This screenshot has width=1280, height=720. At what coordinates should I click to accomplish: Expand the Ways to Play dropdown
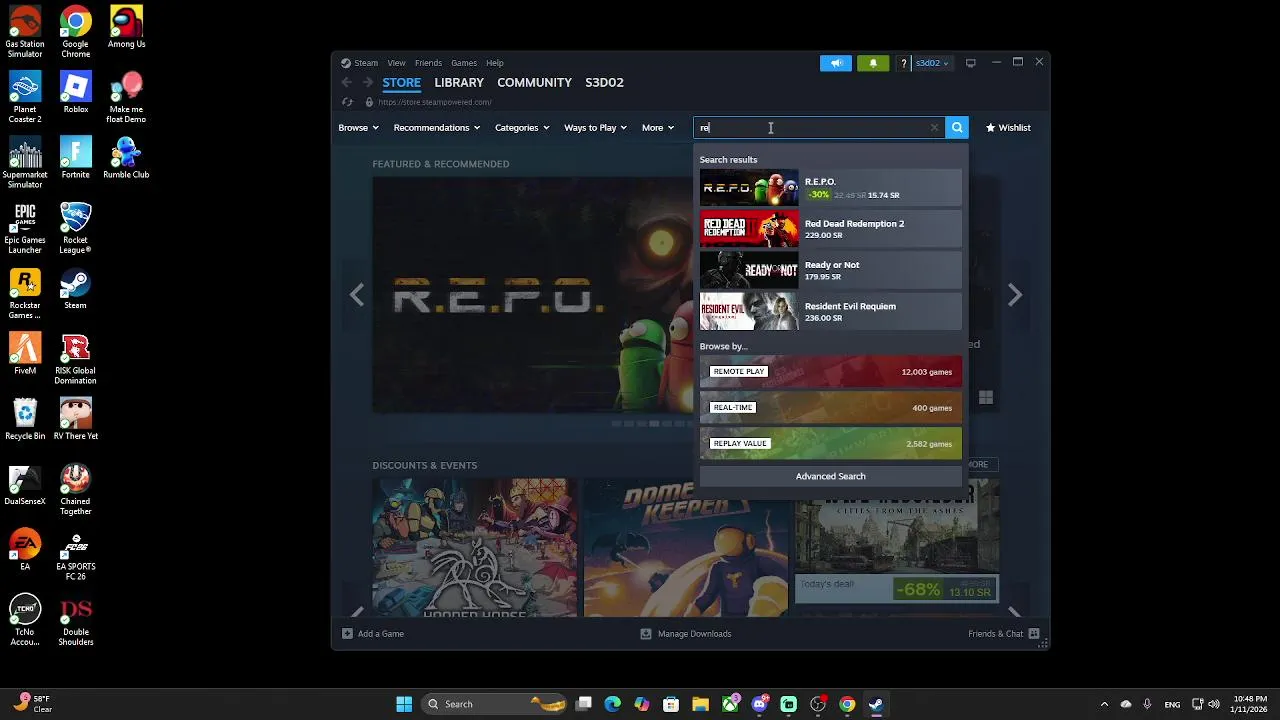click(595, 128)
